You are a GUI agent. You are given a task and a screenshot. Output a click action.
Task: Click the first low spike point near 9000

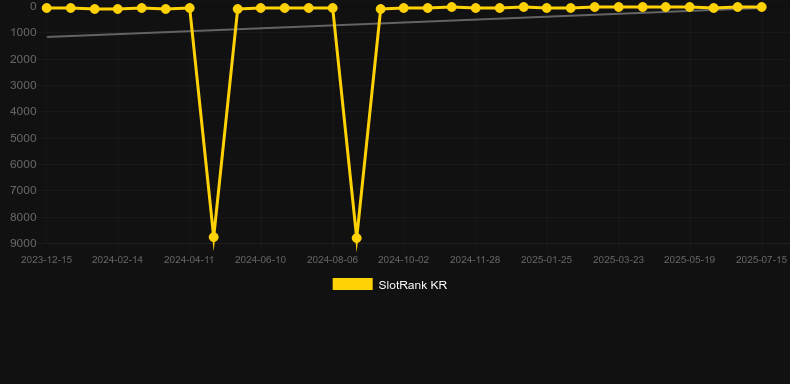click(214, 237)
